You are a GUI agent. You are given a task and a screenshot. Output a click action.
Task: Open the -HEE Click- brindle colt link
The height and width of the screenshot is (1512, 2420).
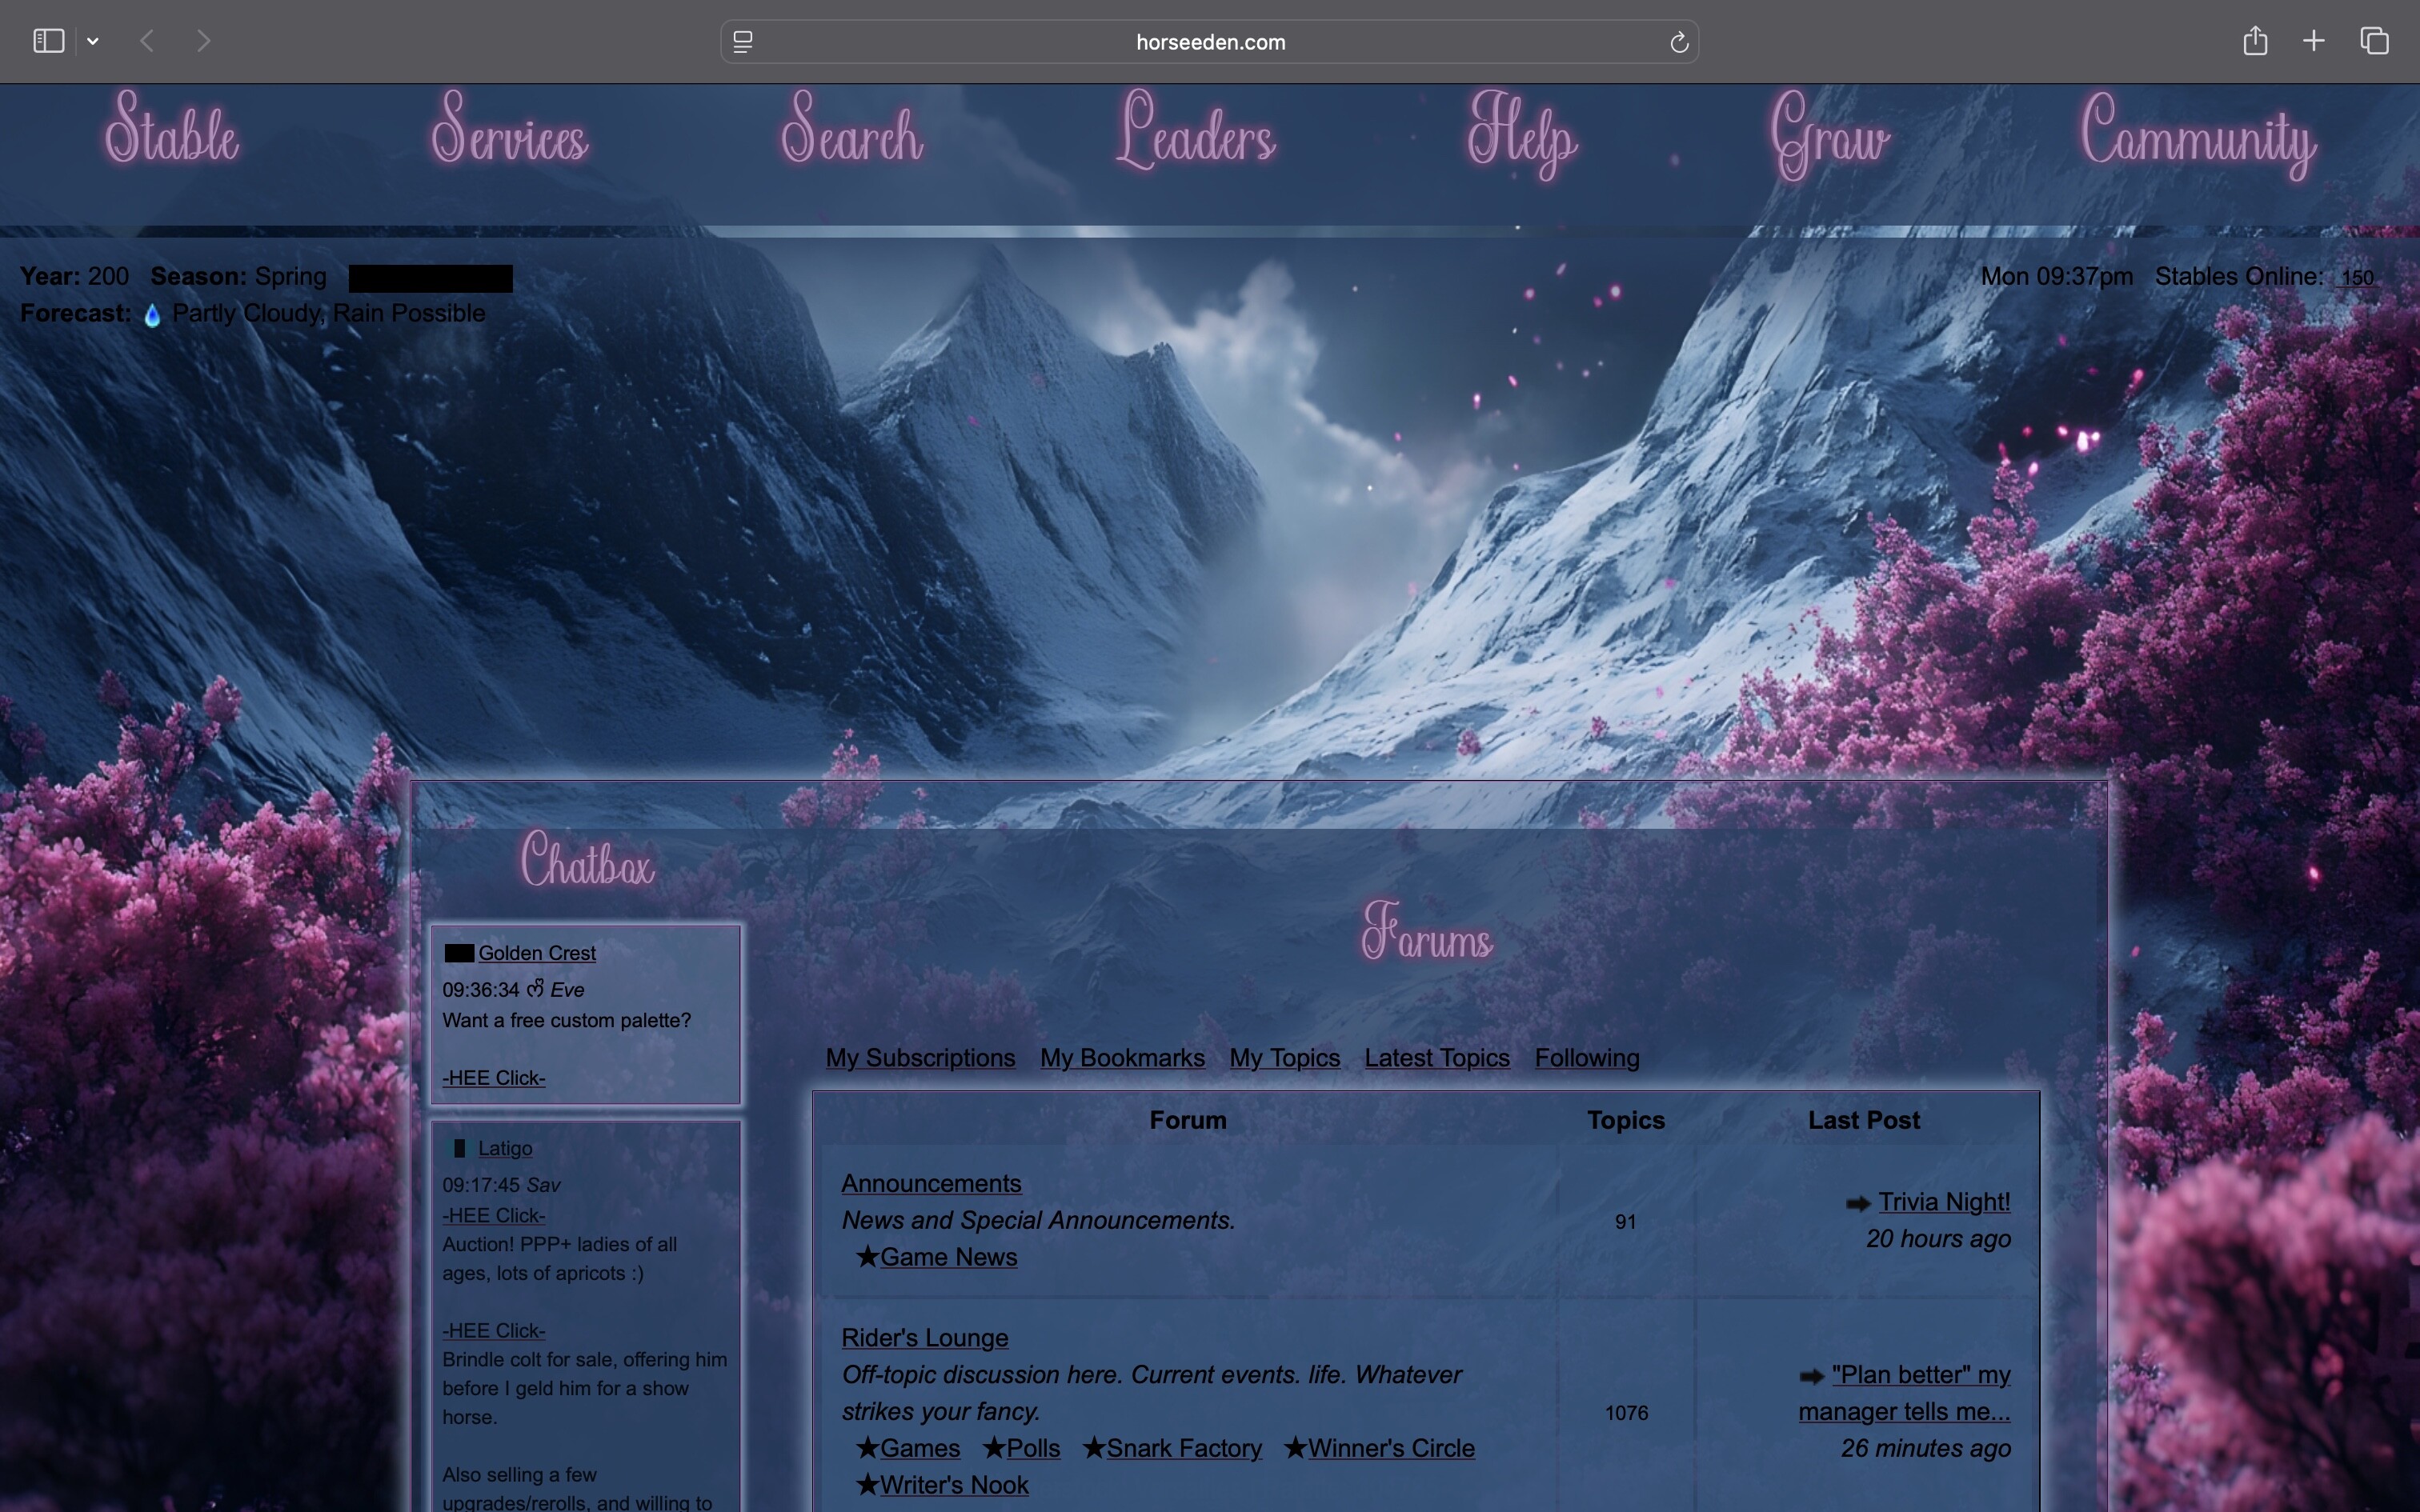point(494,1330)
